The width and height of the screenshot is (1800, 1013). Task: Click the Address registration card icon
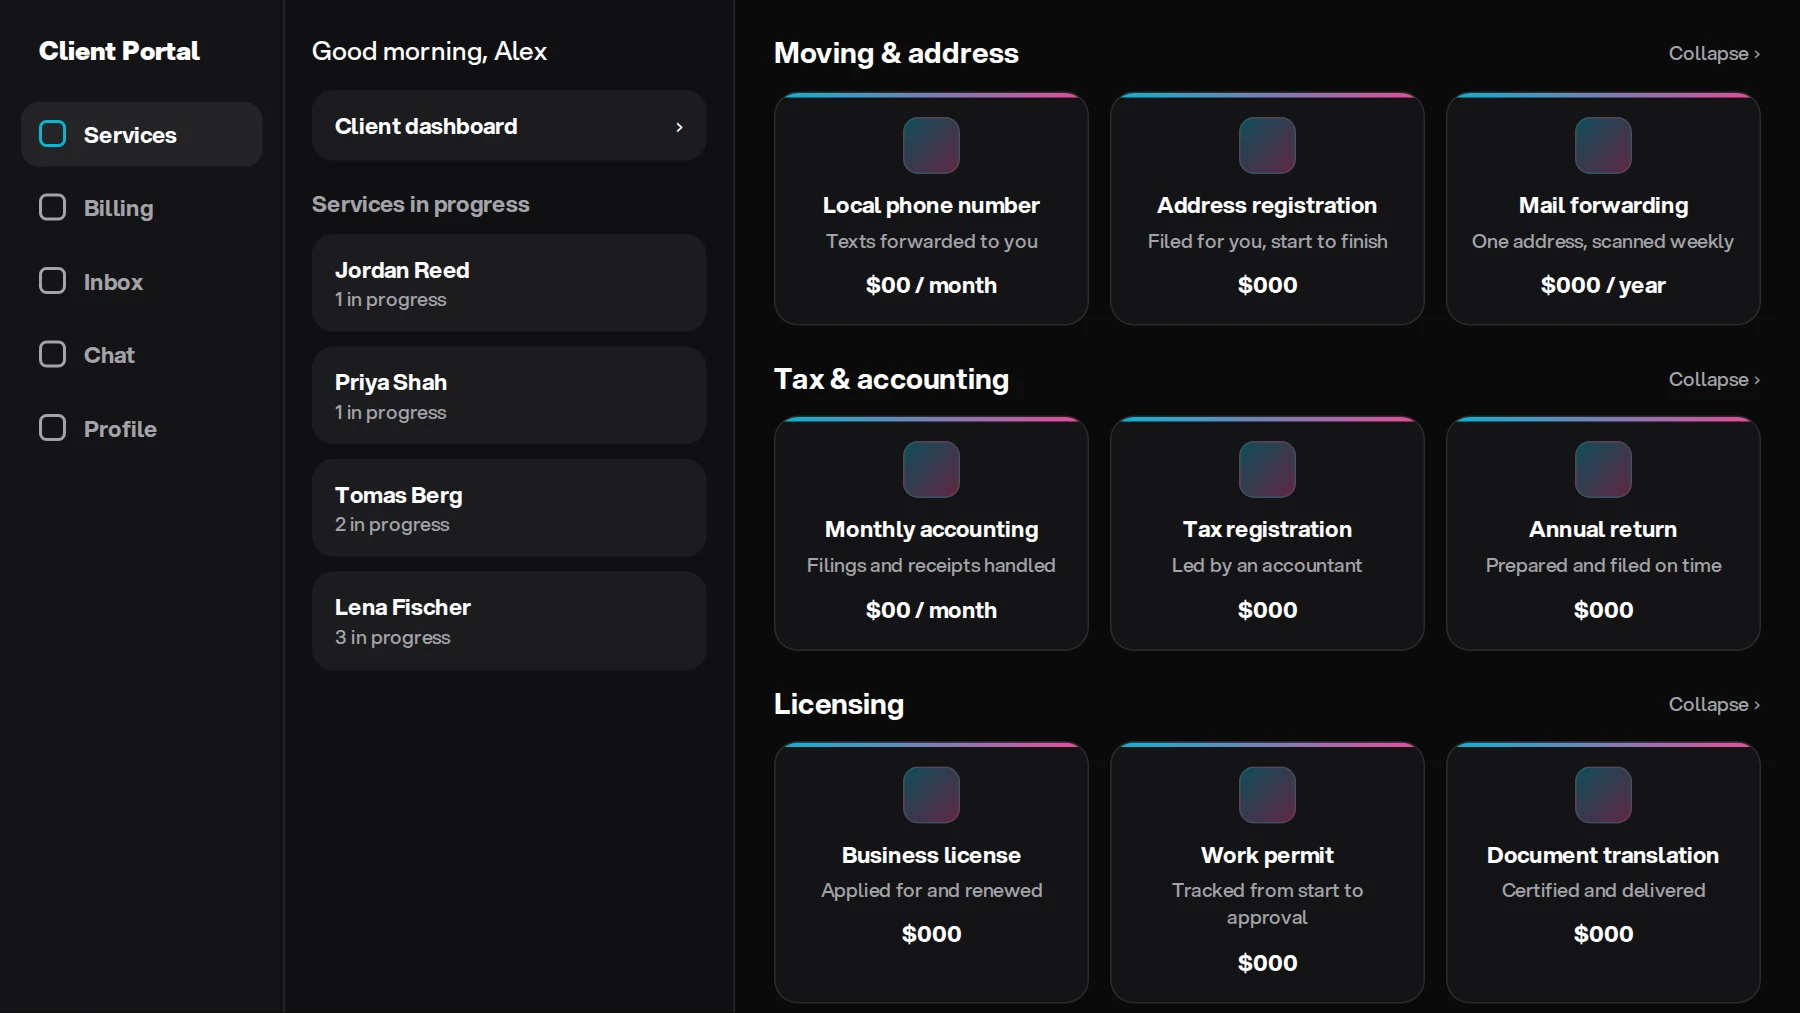[1267, 145]
